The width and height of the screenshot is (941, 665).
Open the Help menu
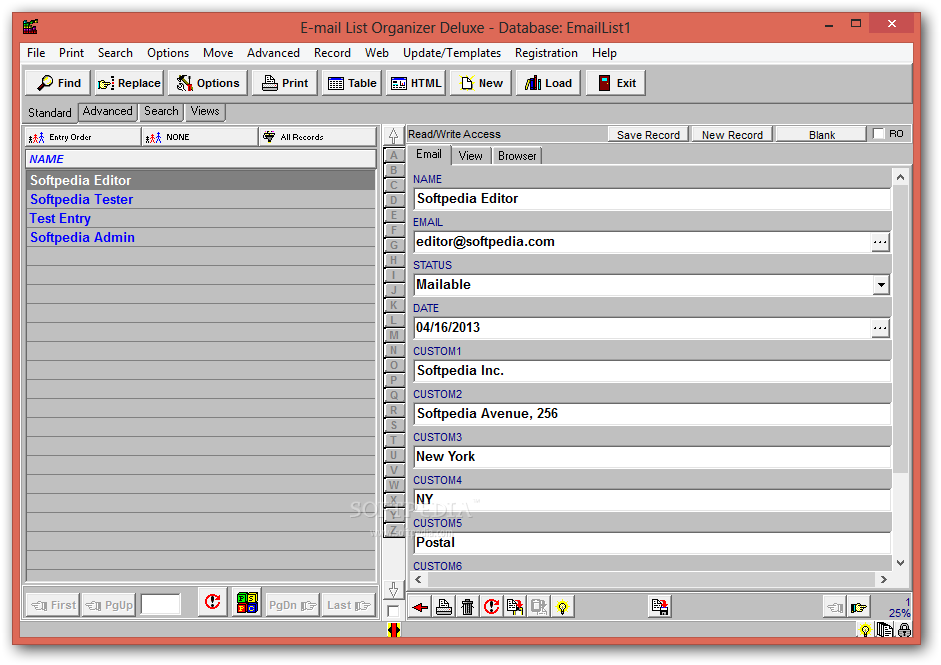click(604, 53)
